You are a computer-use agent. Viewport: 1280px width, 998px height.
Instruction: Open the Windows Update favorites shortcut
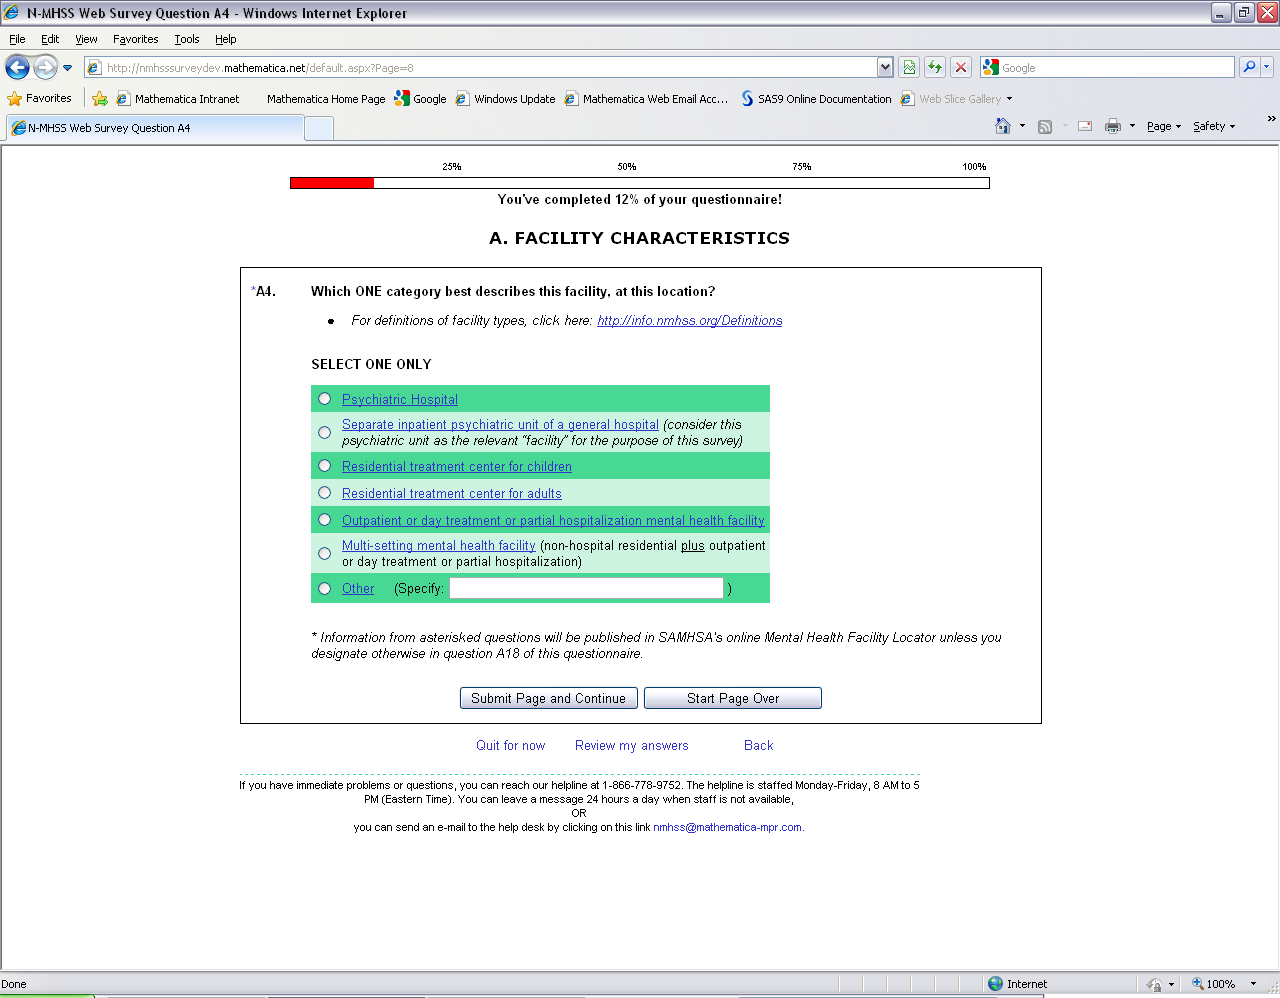pyautogui.click(x=505, y=98)
